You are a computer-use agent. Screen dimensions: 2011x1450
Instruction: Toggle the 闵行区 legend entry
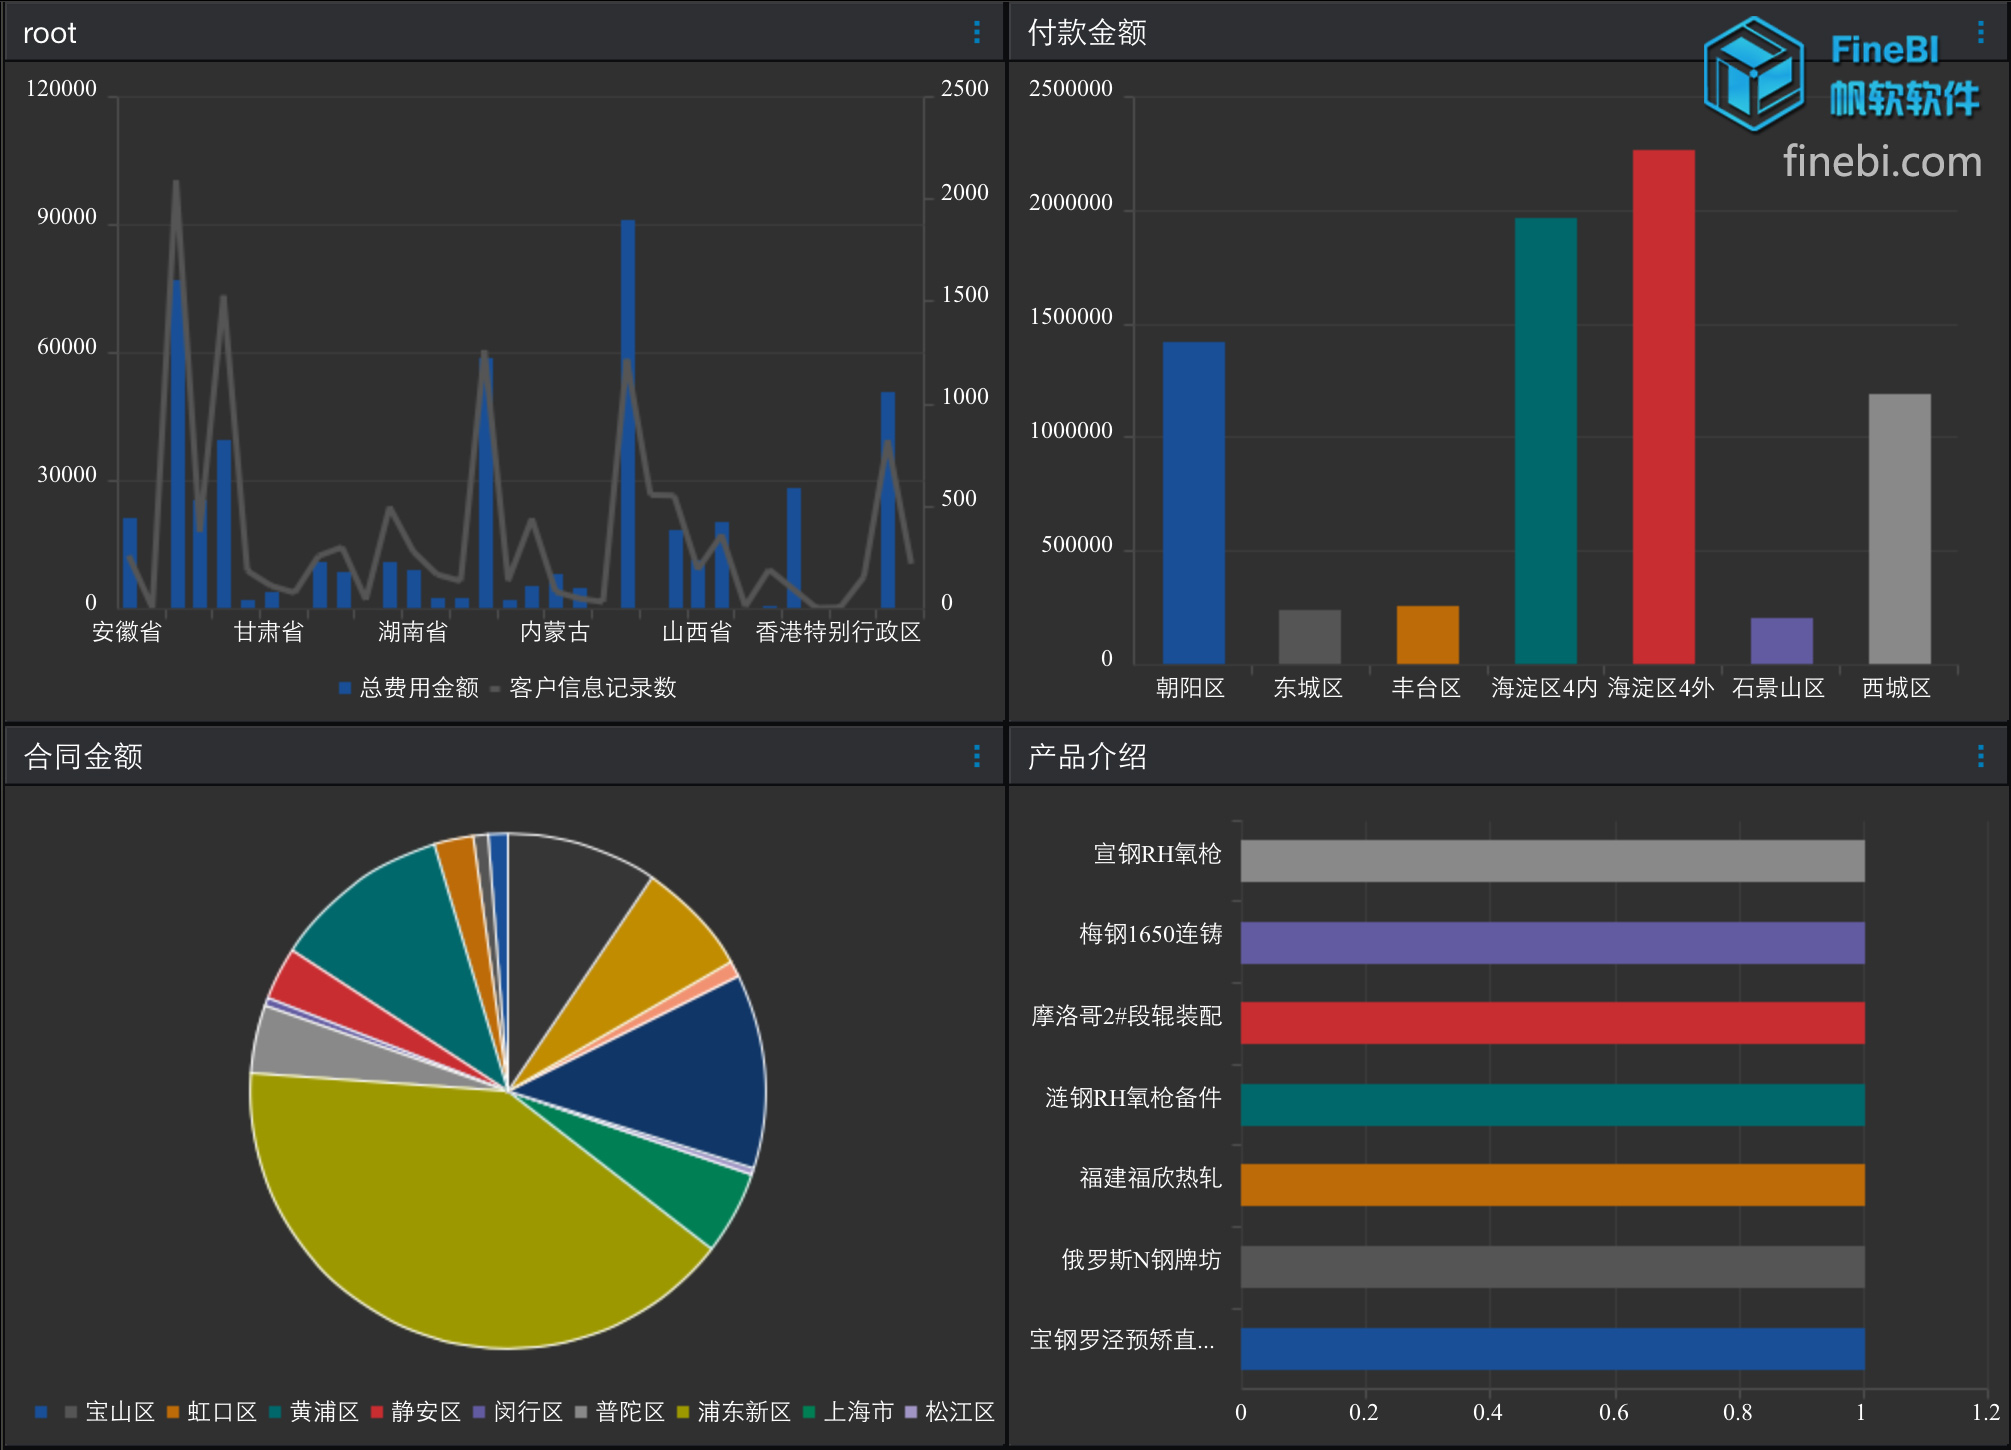[518, 1412]
